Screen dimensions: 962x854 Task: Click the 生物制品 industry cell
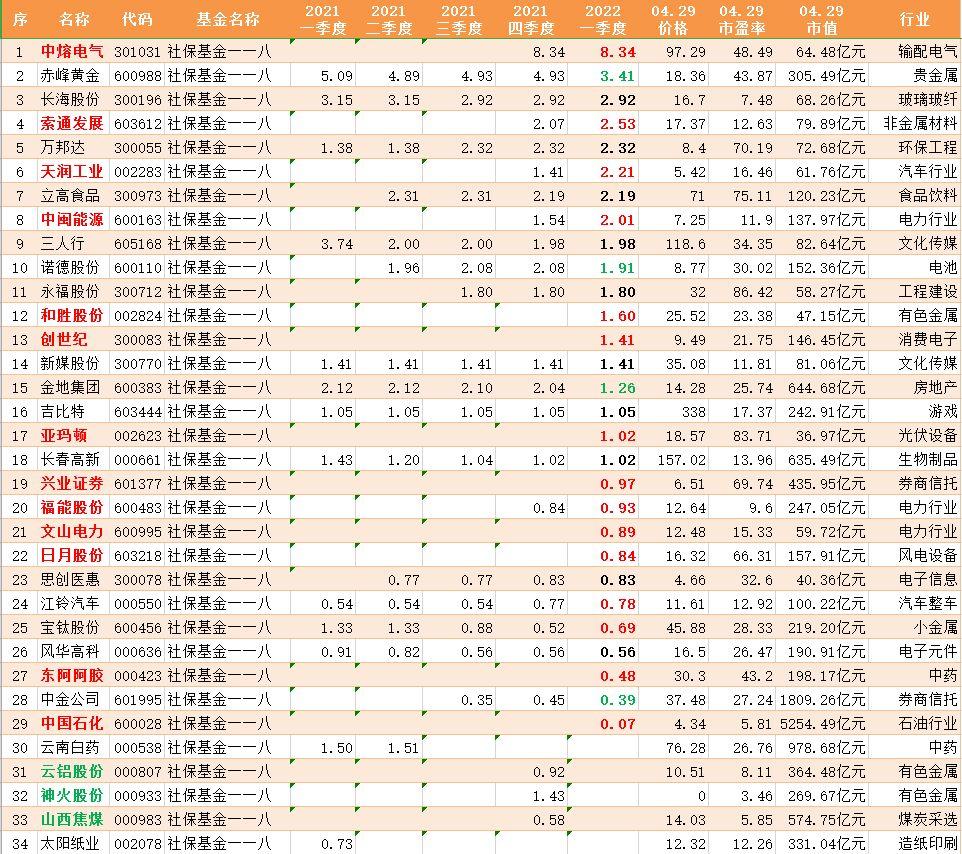[x=928, y=460]
